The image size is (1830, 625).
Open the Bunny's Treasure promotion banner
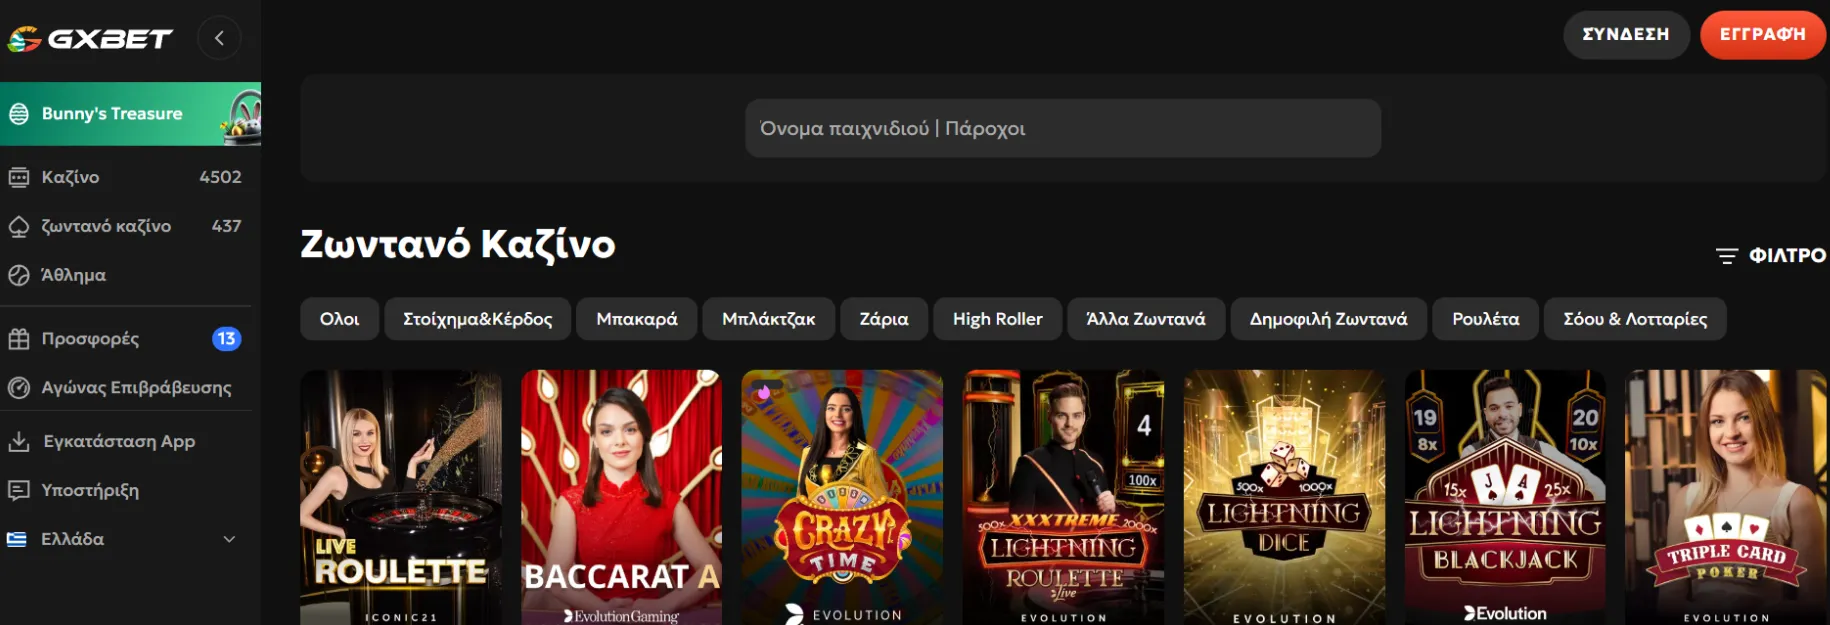click(x=130, y=114)
